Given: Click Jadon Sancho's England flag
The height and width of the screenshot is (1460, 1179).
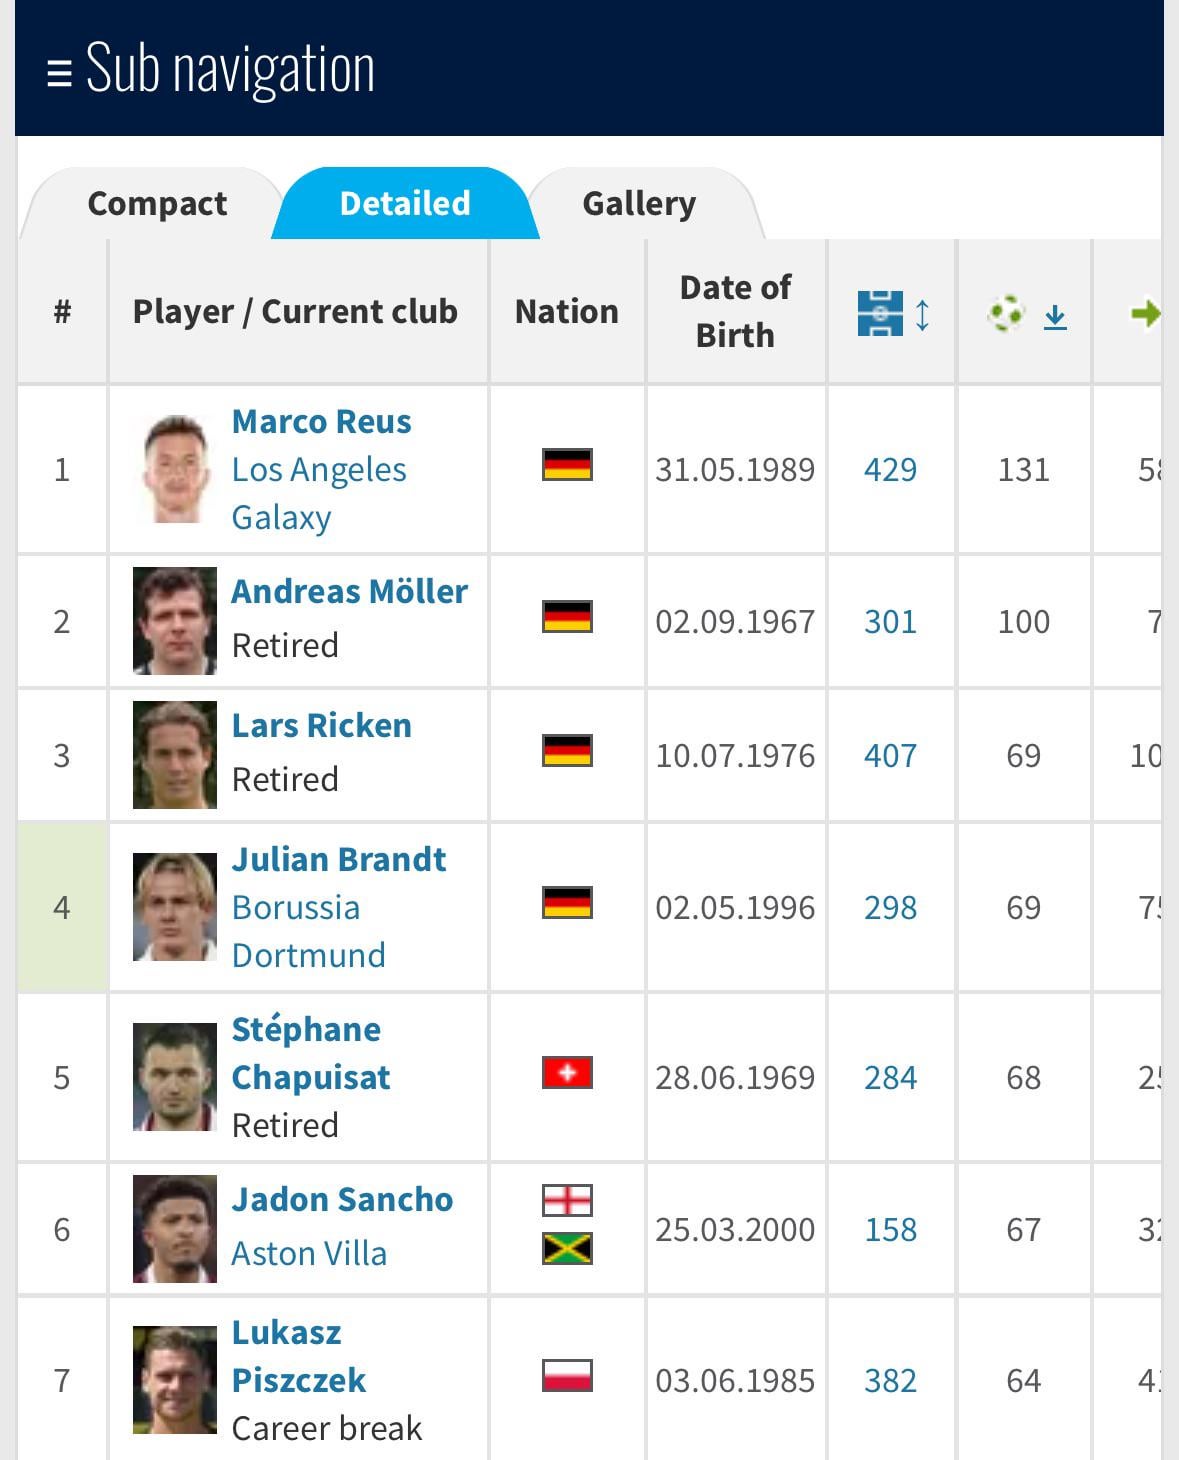Looking at the screenshot, I should [567, 1200].
